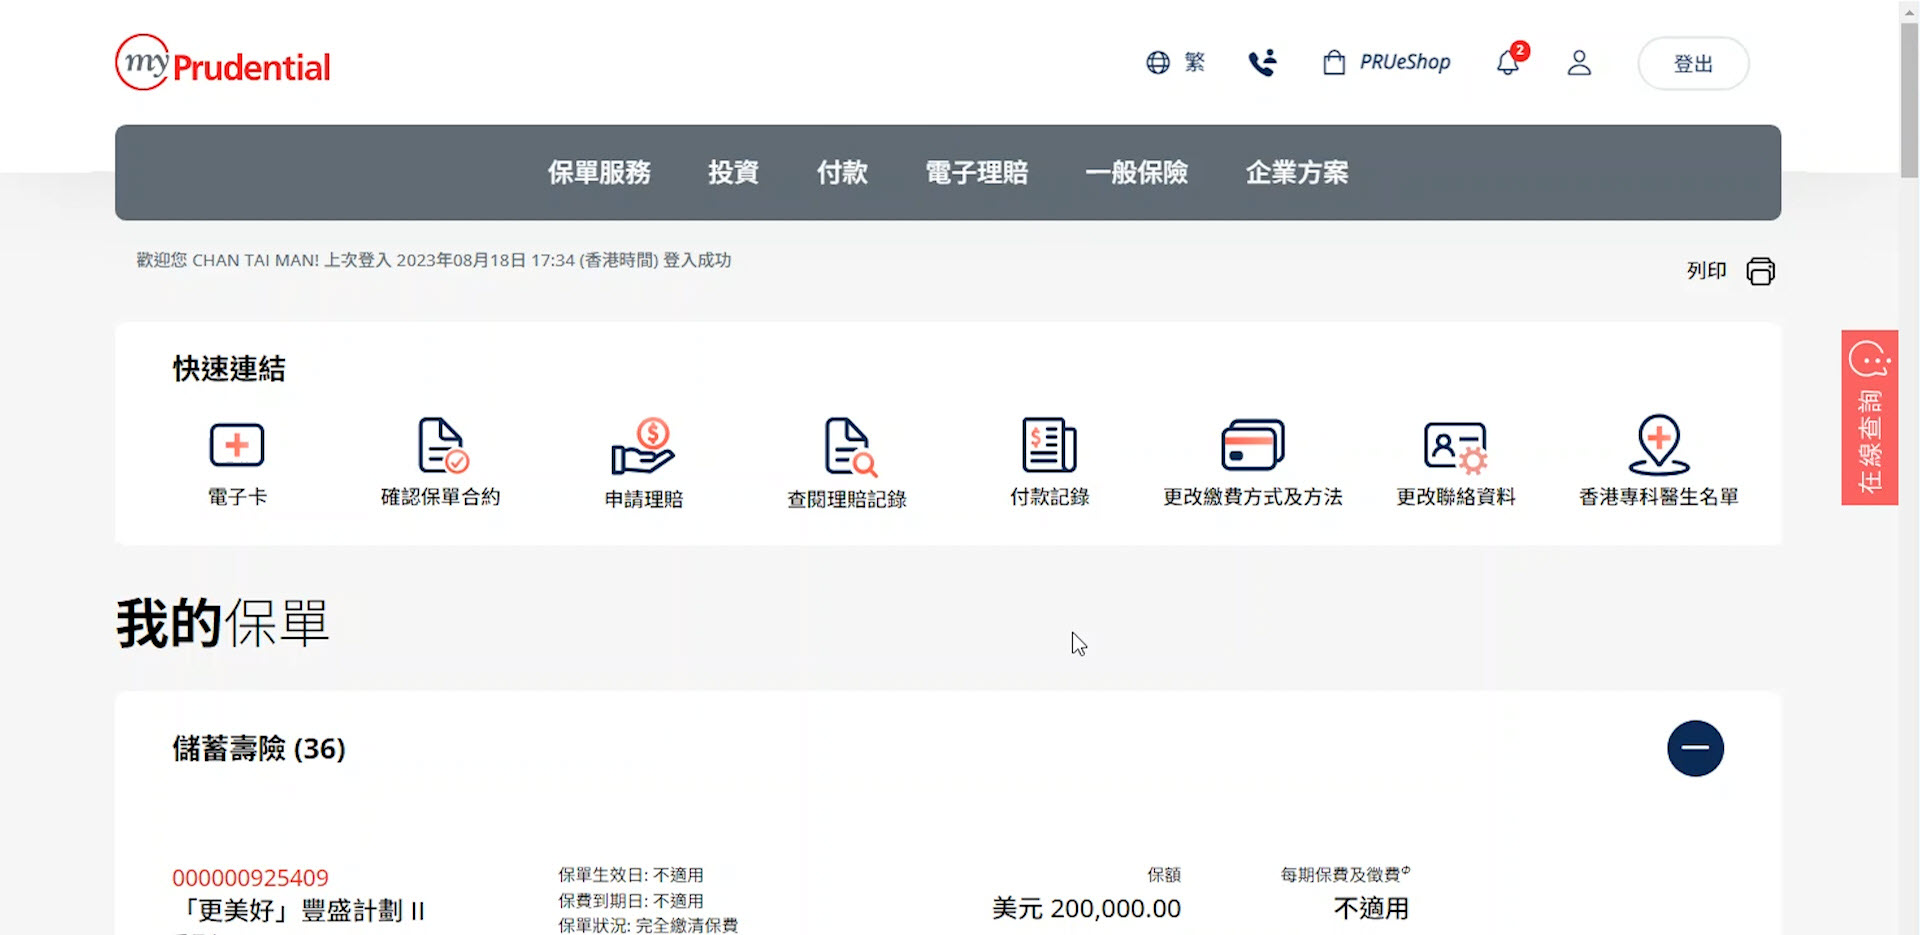Click the 確認保單合約 document icon
The height and width of the screenshot is (935, 1920).
(x=441, y=446)
